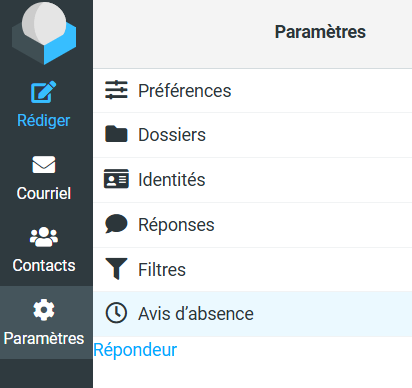Click the Roundcube logo
Viewport: 412px width, 388px height.
[44, 33]
